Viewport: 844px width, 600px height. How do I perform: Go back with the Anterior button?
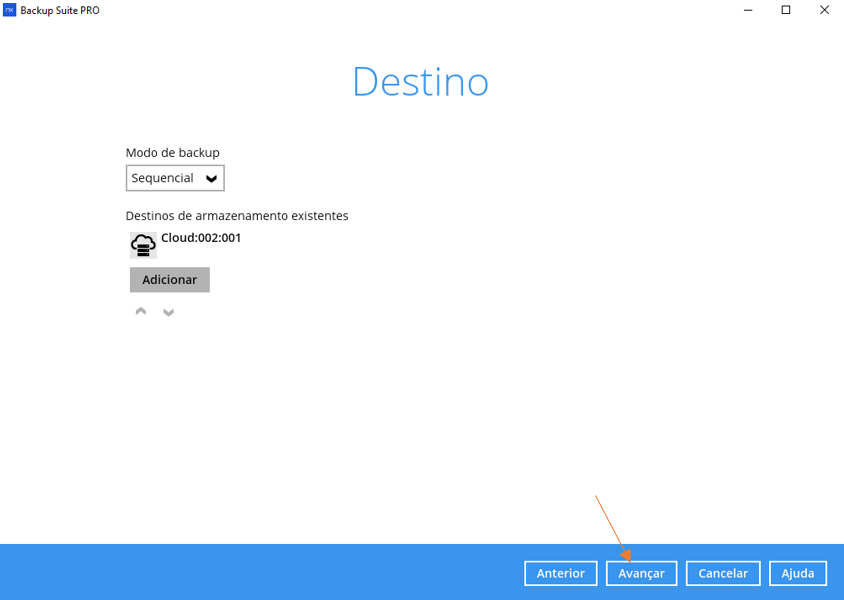click(x=560, y=573)
